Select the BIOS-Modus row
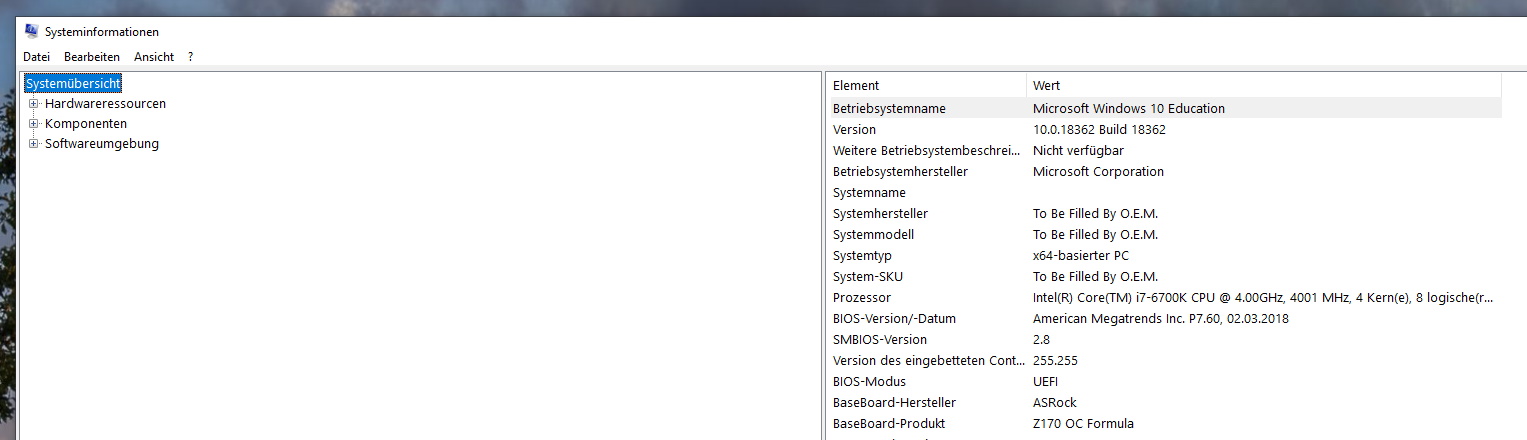Viewport: 1527px width, 440px height. pyautogui.click(x=1165, y=381)
